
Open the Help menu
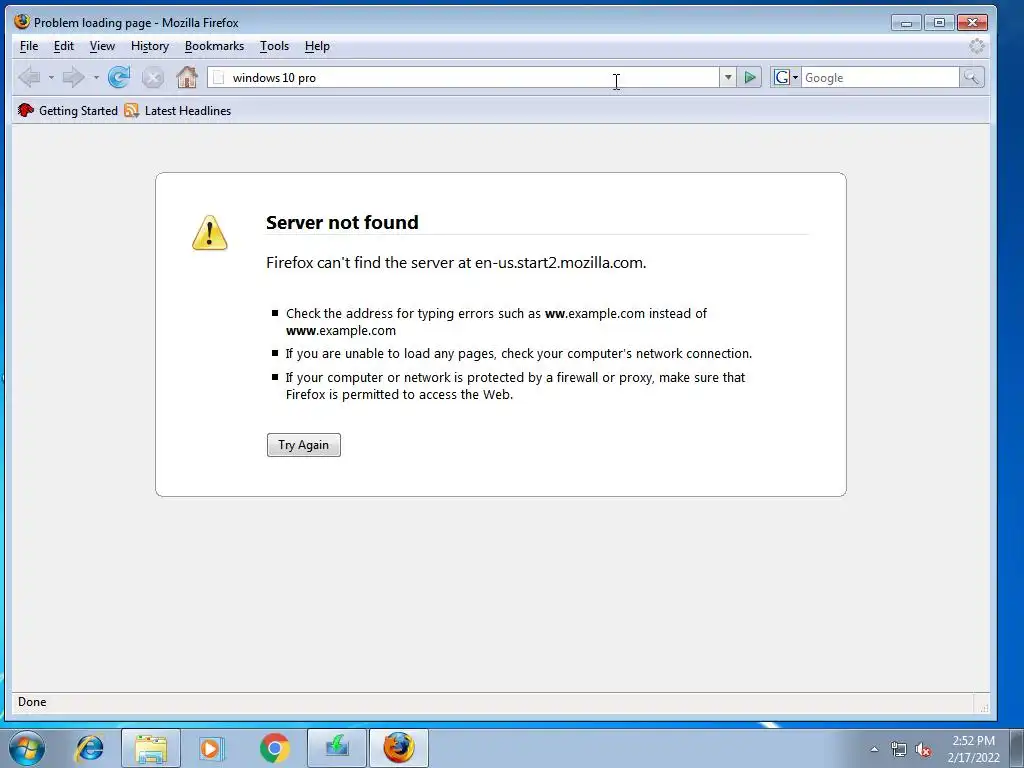[x=317, y=46]
